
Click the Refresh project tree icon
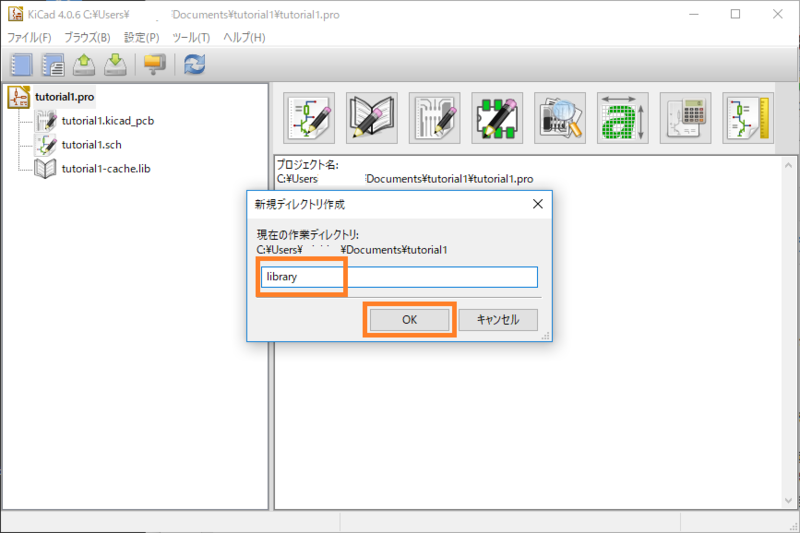point(194,65)
